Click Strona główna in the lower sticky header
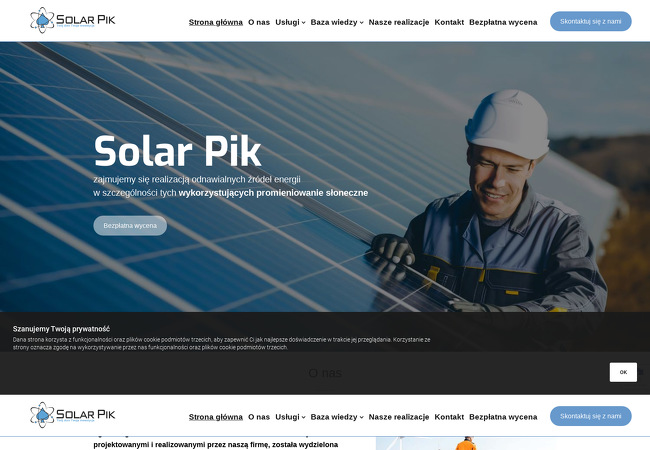 pyautogui.click(x=216, y=417)
